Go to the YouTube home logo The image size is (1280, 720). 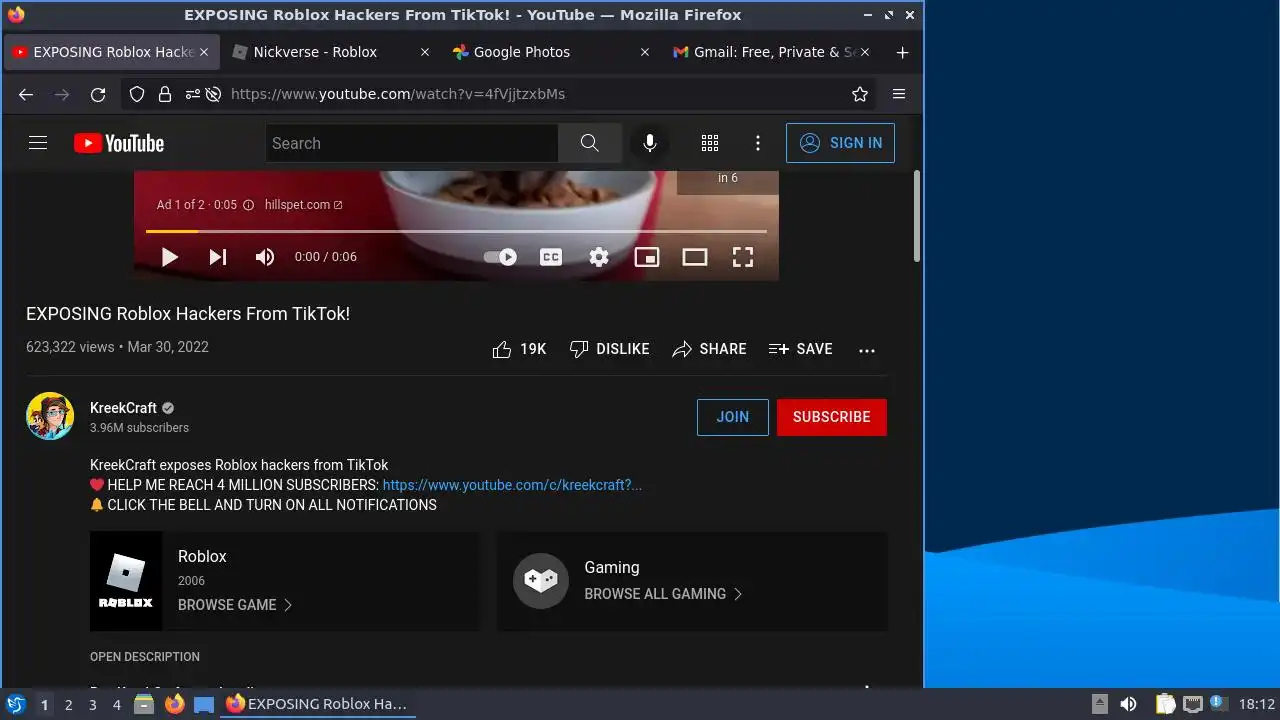click(x=119, y=143)
